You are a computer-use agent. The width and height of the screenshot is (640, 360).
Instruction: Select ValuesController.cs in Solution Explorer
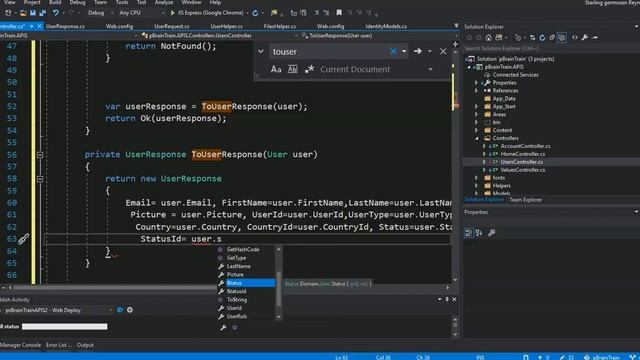522,170
